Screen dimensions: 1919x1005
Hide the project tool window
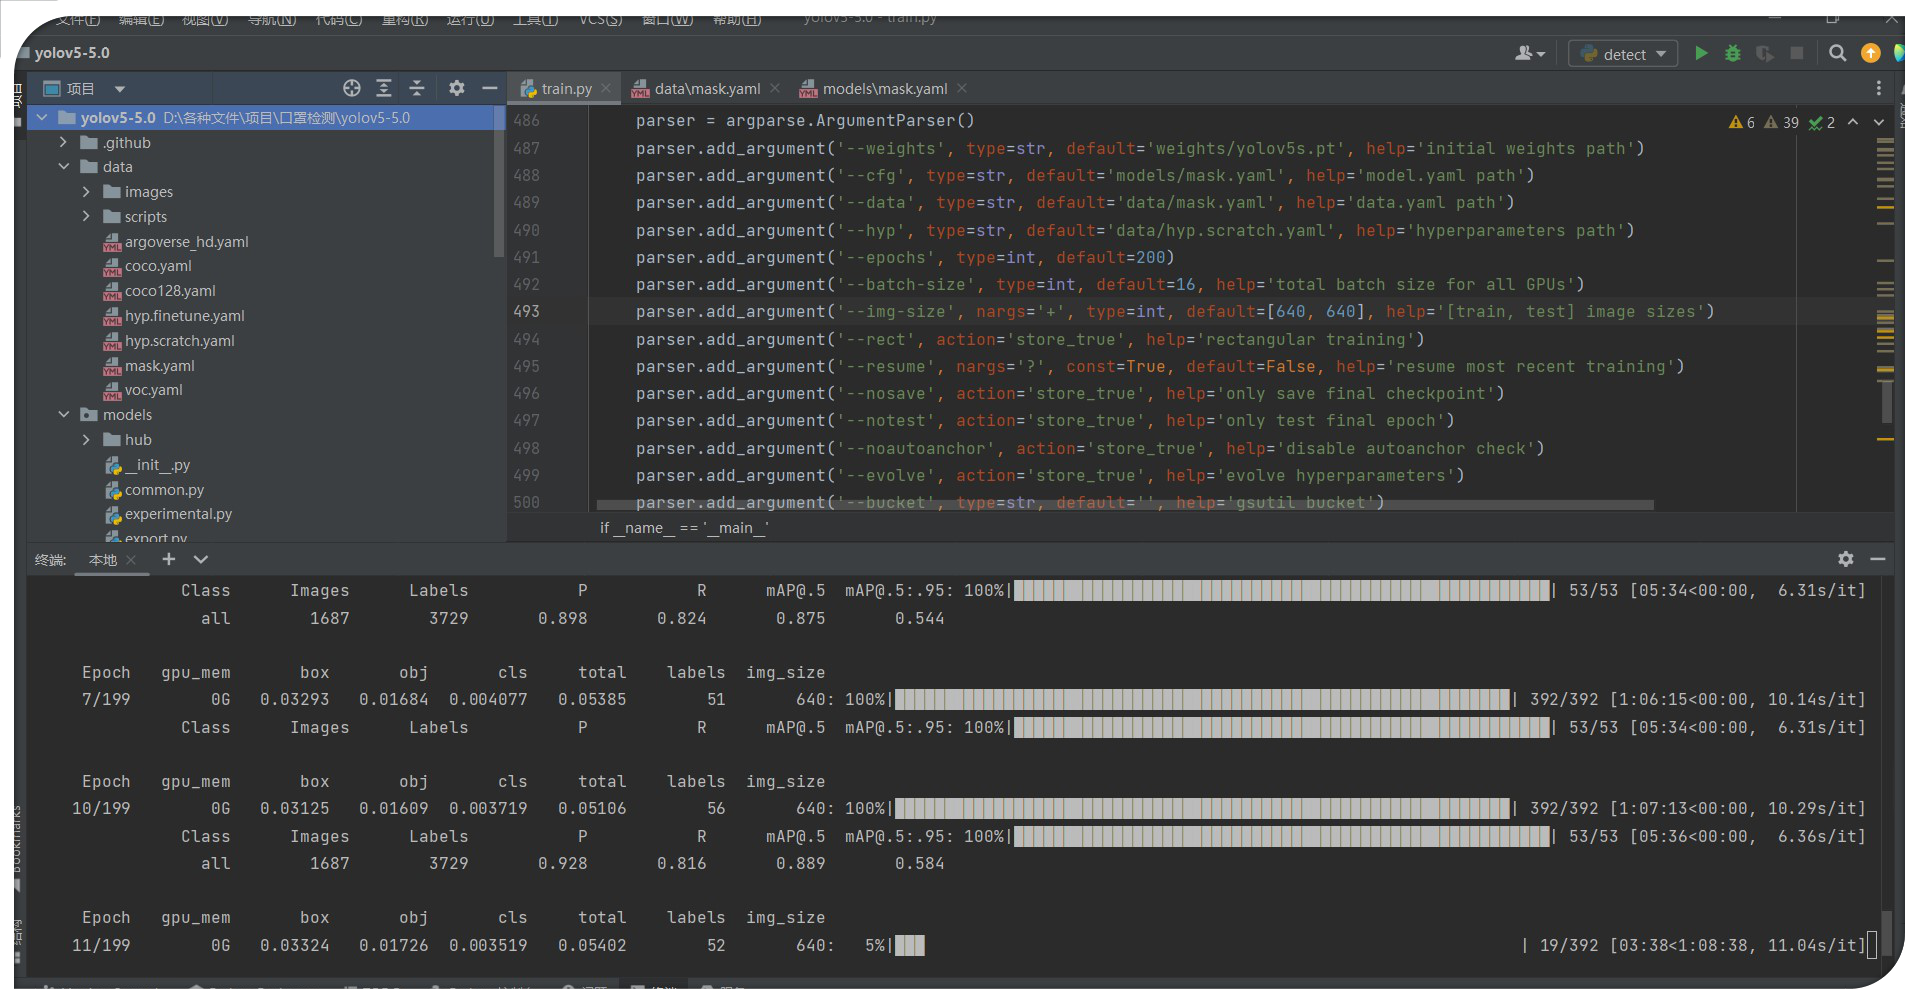(489, 89)
